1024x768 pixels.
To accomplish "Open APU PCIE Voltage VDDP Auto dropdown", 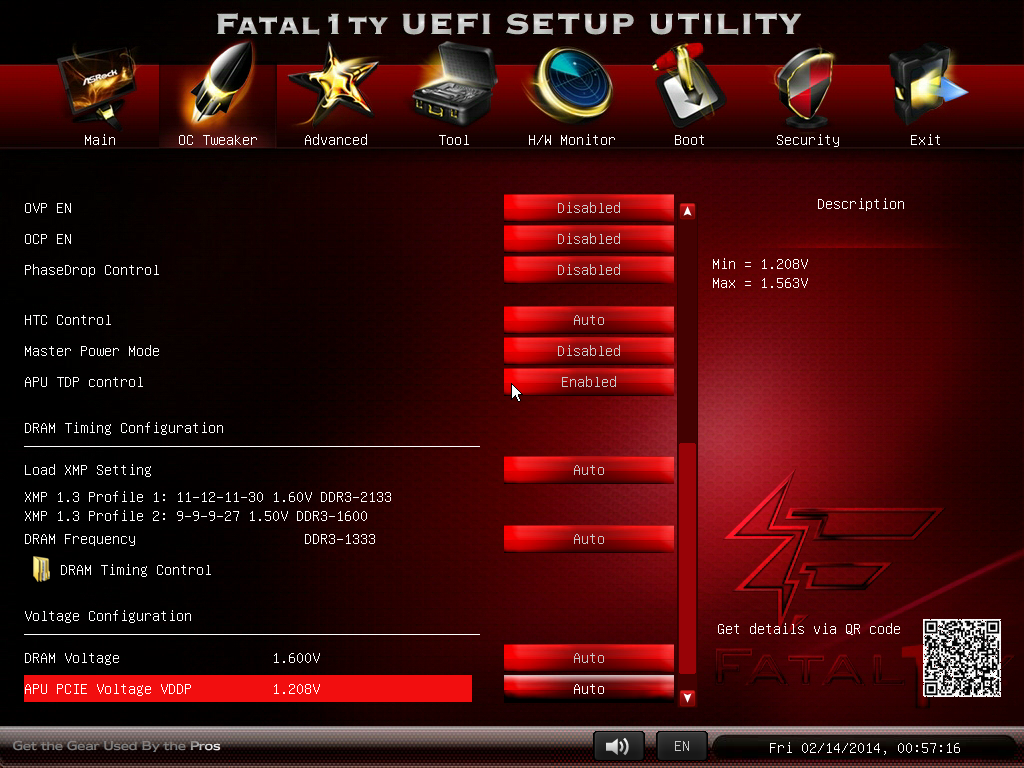I will pyautogui.click(x=588, y=689).
